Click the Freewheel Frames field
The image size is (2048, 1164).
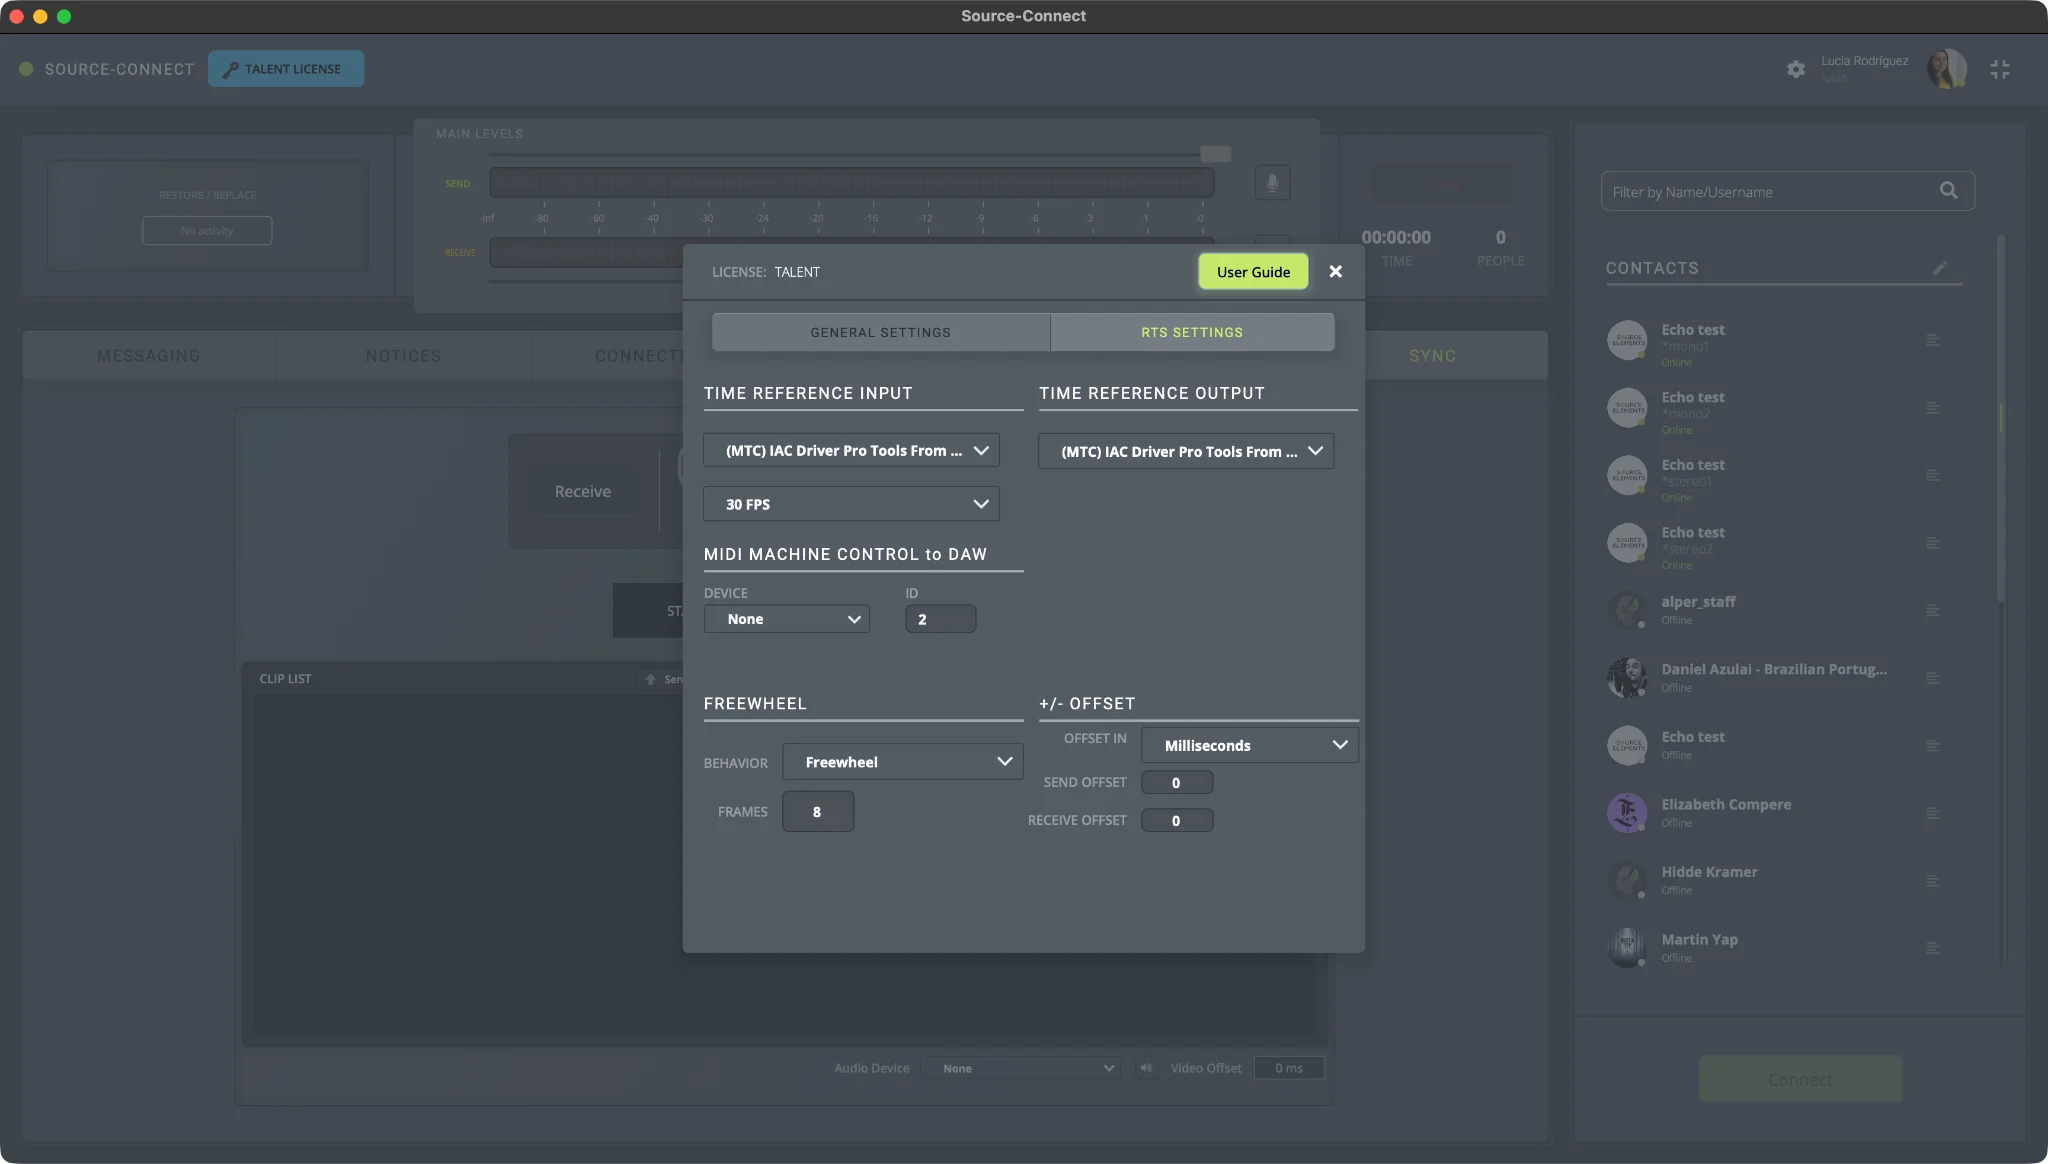818,812
